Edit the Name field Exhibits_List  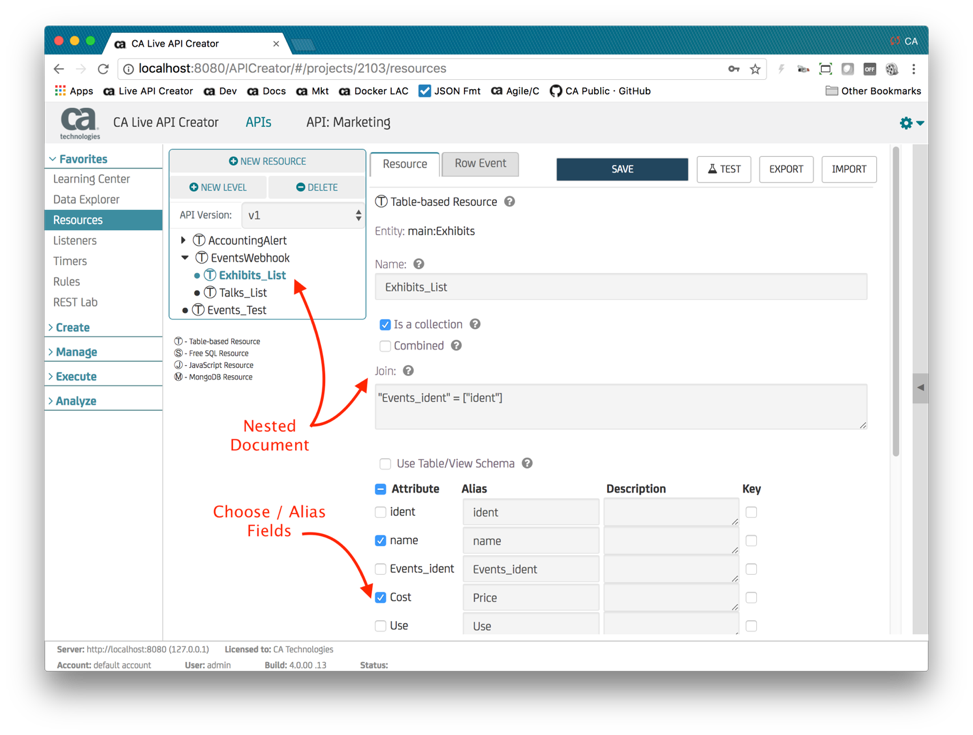click(621, 287)
